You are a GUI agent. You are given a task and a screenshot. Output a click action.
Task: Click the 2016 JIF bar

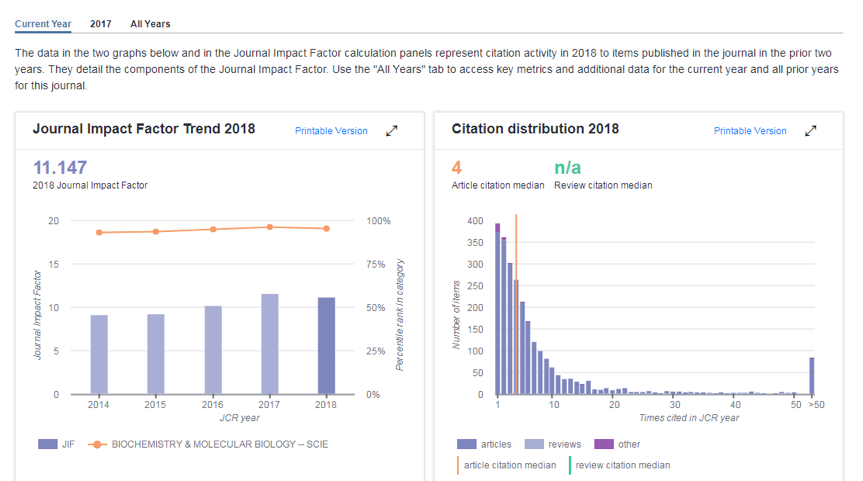coord(213,350)
